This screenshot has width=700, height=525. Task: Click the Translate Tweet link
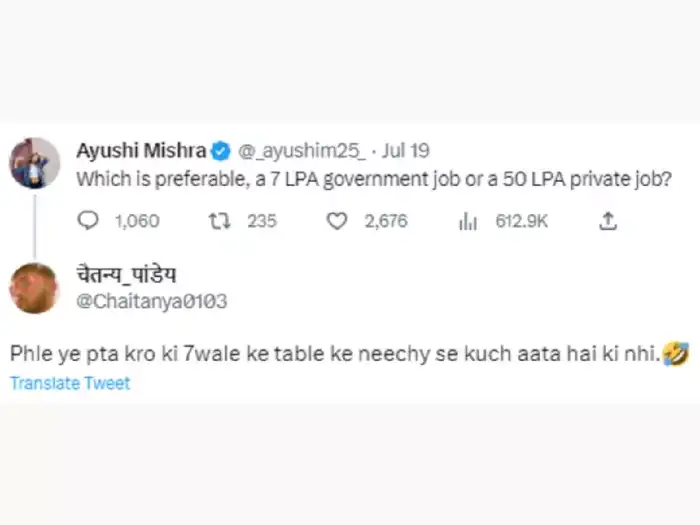point(70,383)
